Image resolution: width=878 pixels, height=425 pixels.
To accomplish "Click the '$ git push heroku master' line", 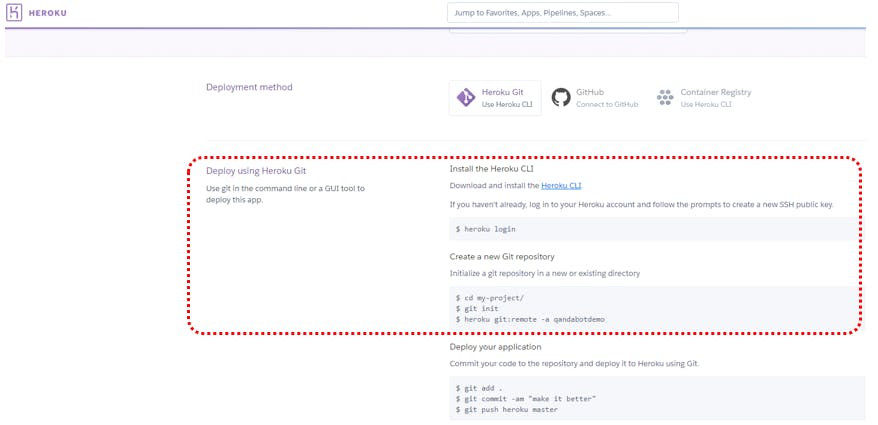I will [x=507, y=409].
